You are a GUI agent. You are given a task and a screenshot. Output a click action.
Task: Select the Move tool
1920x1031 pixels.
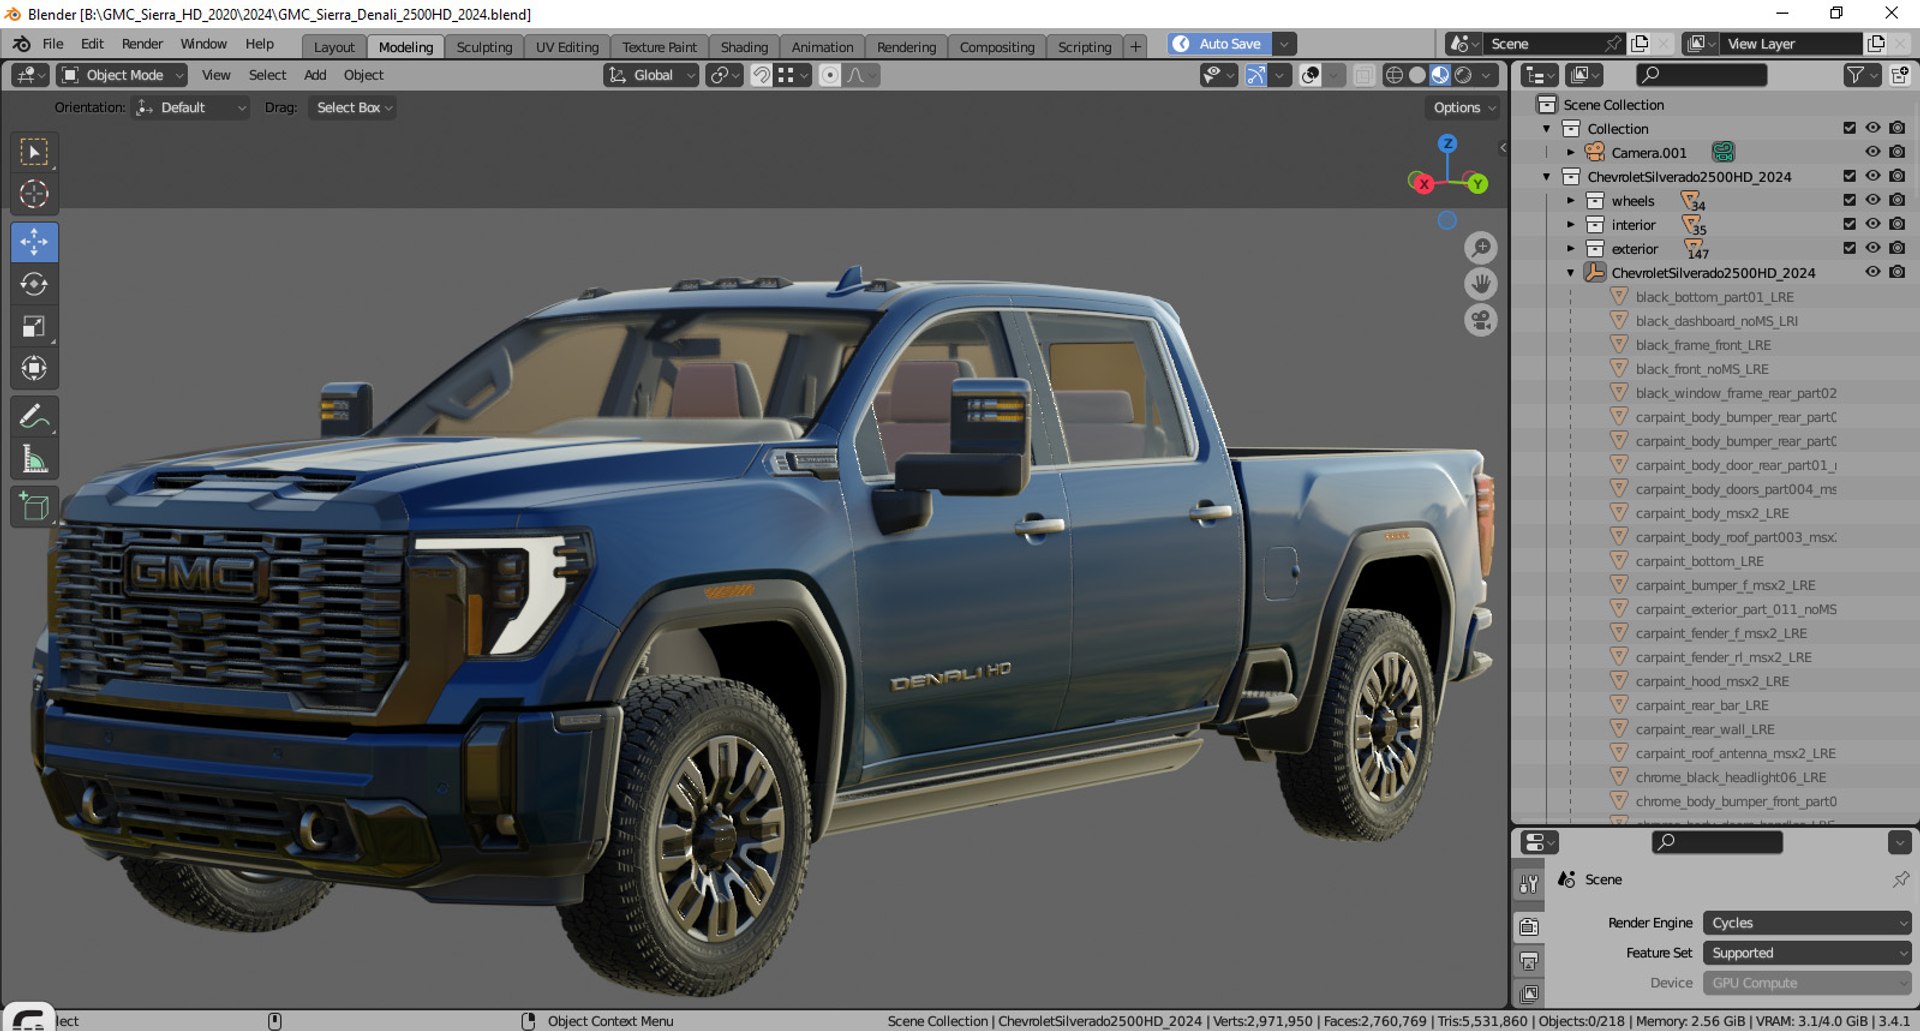[x=34, y=242]
